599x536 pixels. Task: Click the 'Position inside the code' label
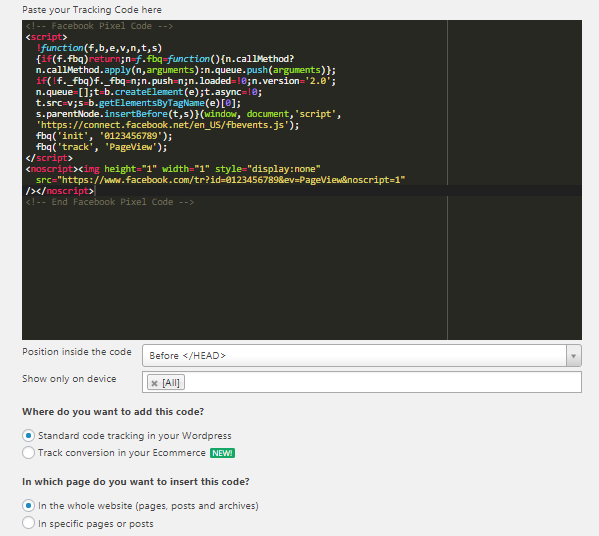click(77, 352)
